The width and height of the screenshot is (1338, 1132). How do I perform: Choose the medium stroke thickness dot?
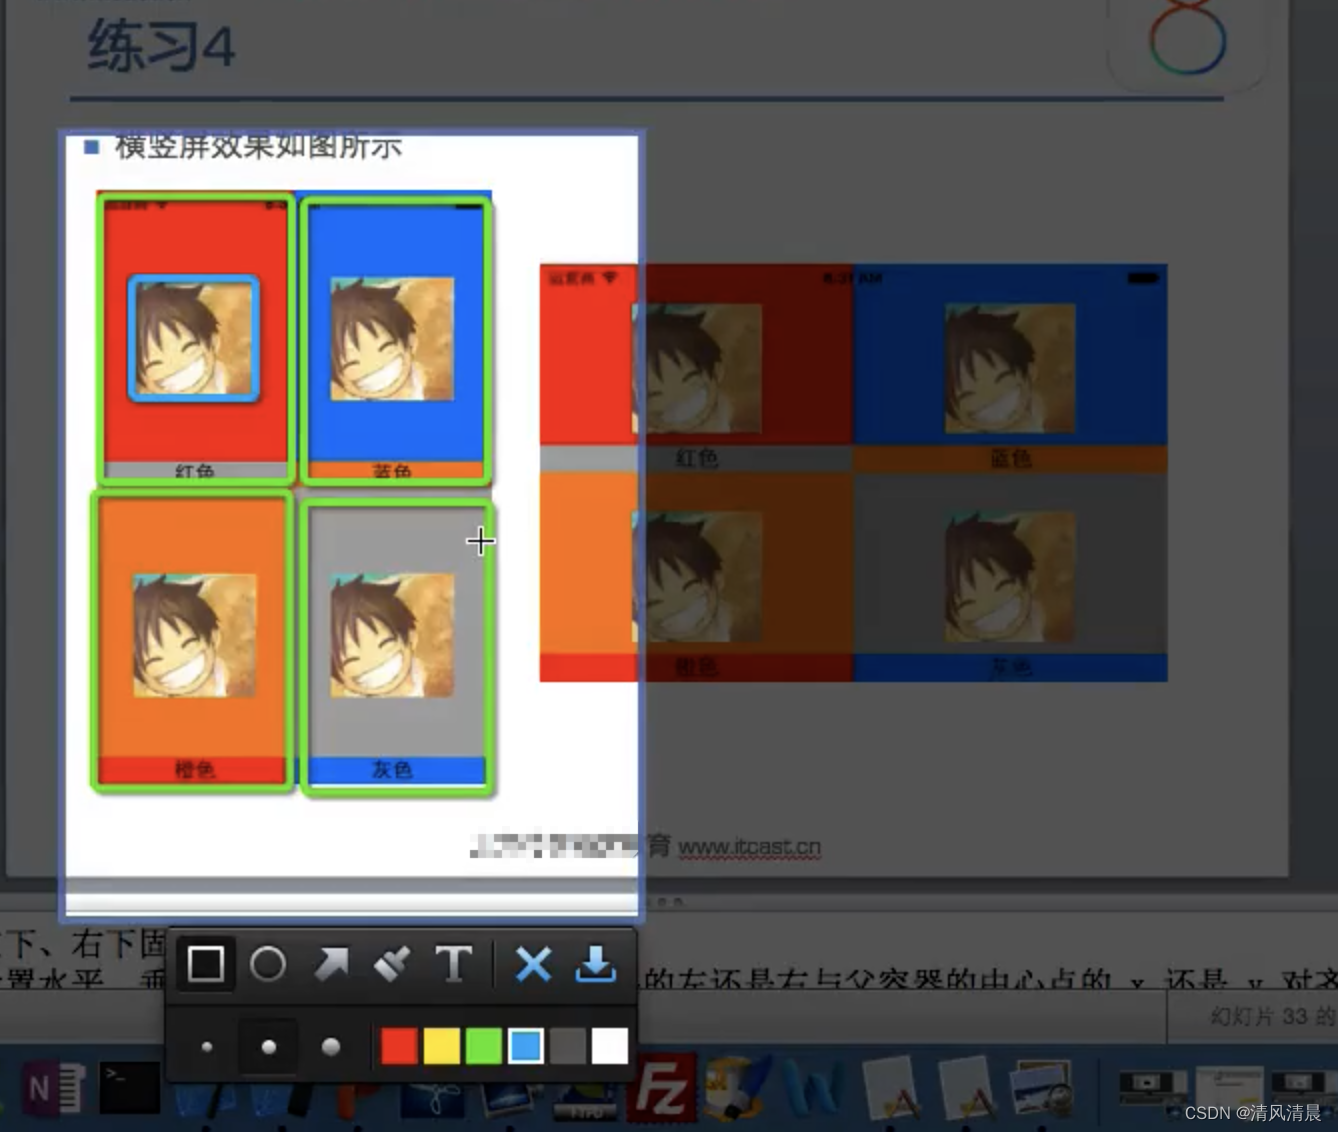pos(268,1047)
